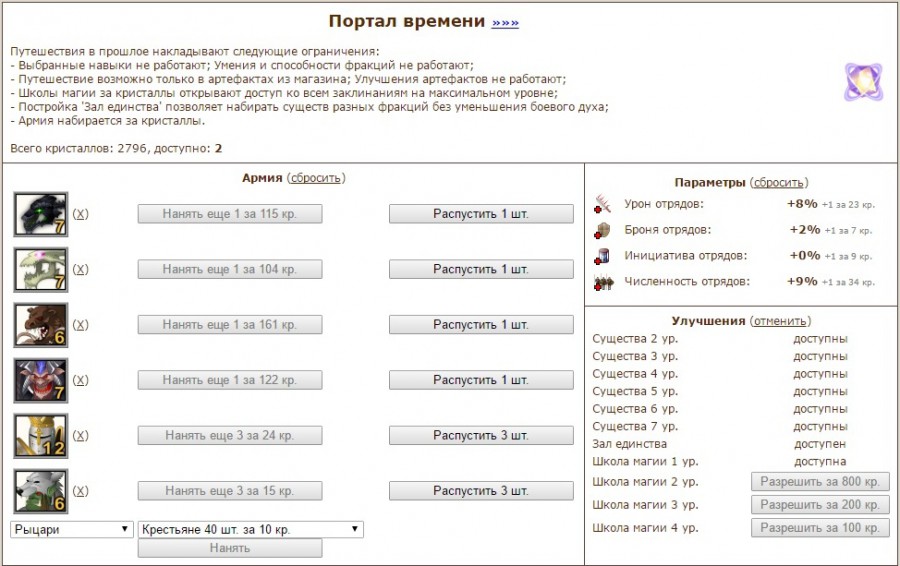Dismiss 1 unit of black dragons
Screen dimensions: 900x566
[481, 214]
